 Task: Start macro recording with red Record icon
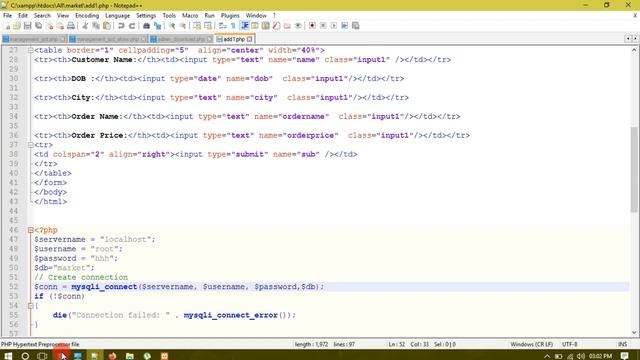point(312,26)
